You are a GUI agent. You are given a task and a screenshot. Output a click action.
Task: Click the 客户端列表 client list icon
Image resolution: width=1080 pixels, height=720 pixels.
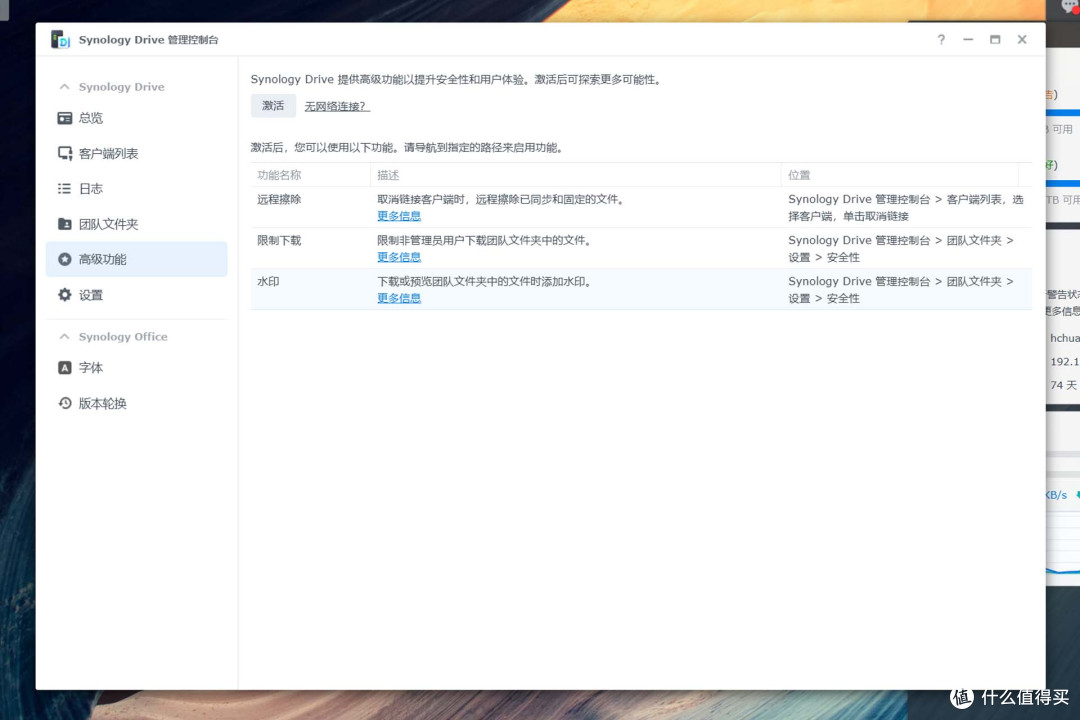coord(65,153)
